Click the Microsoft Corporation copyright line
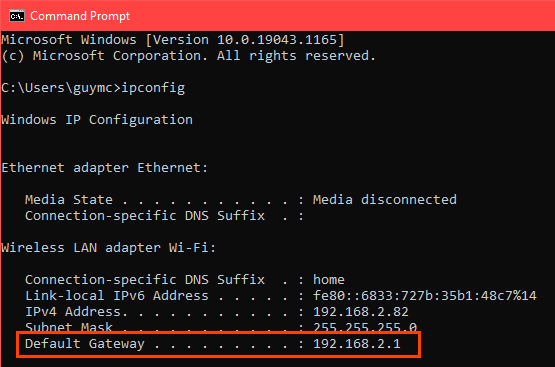Image resolution: width=555 pixels, height=367 pixels. [189, 56]
